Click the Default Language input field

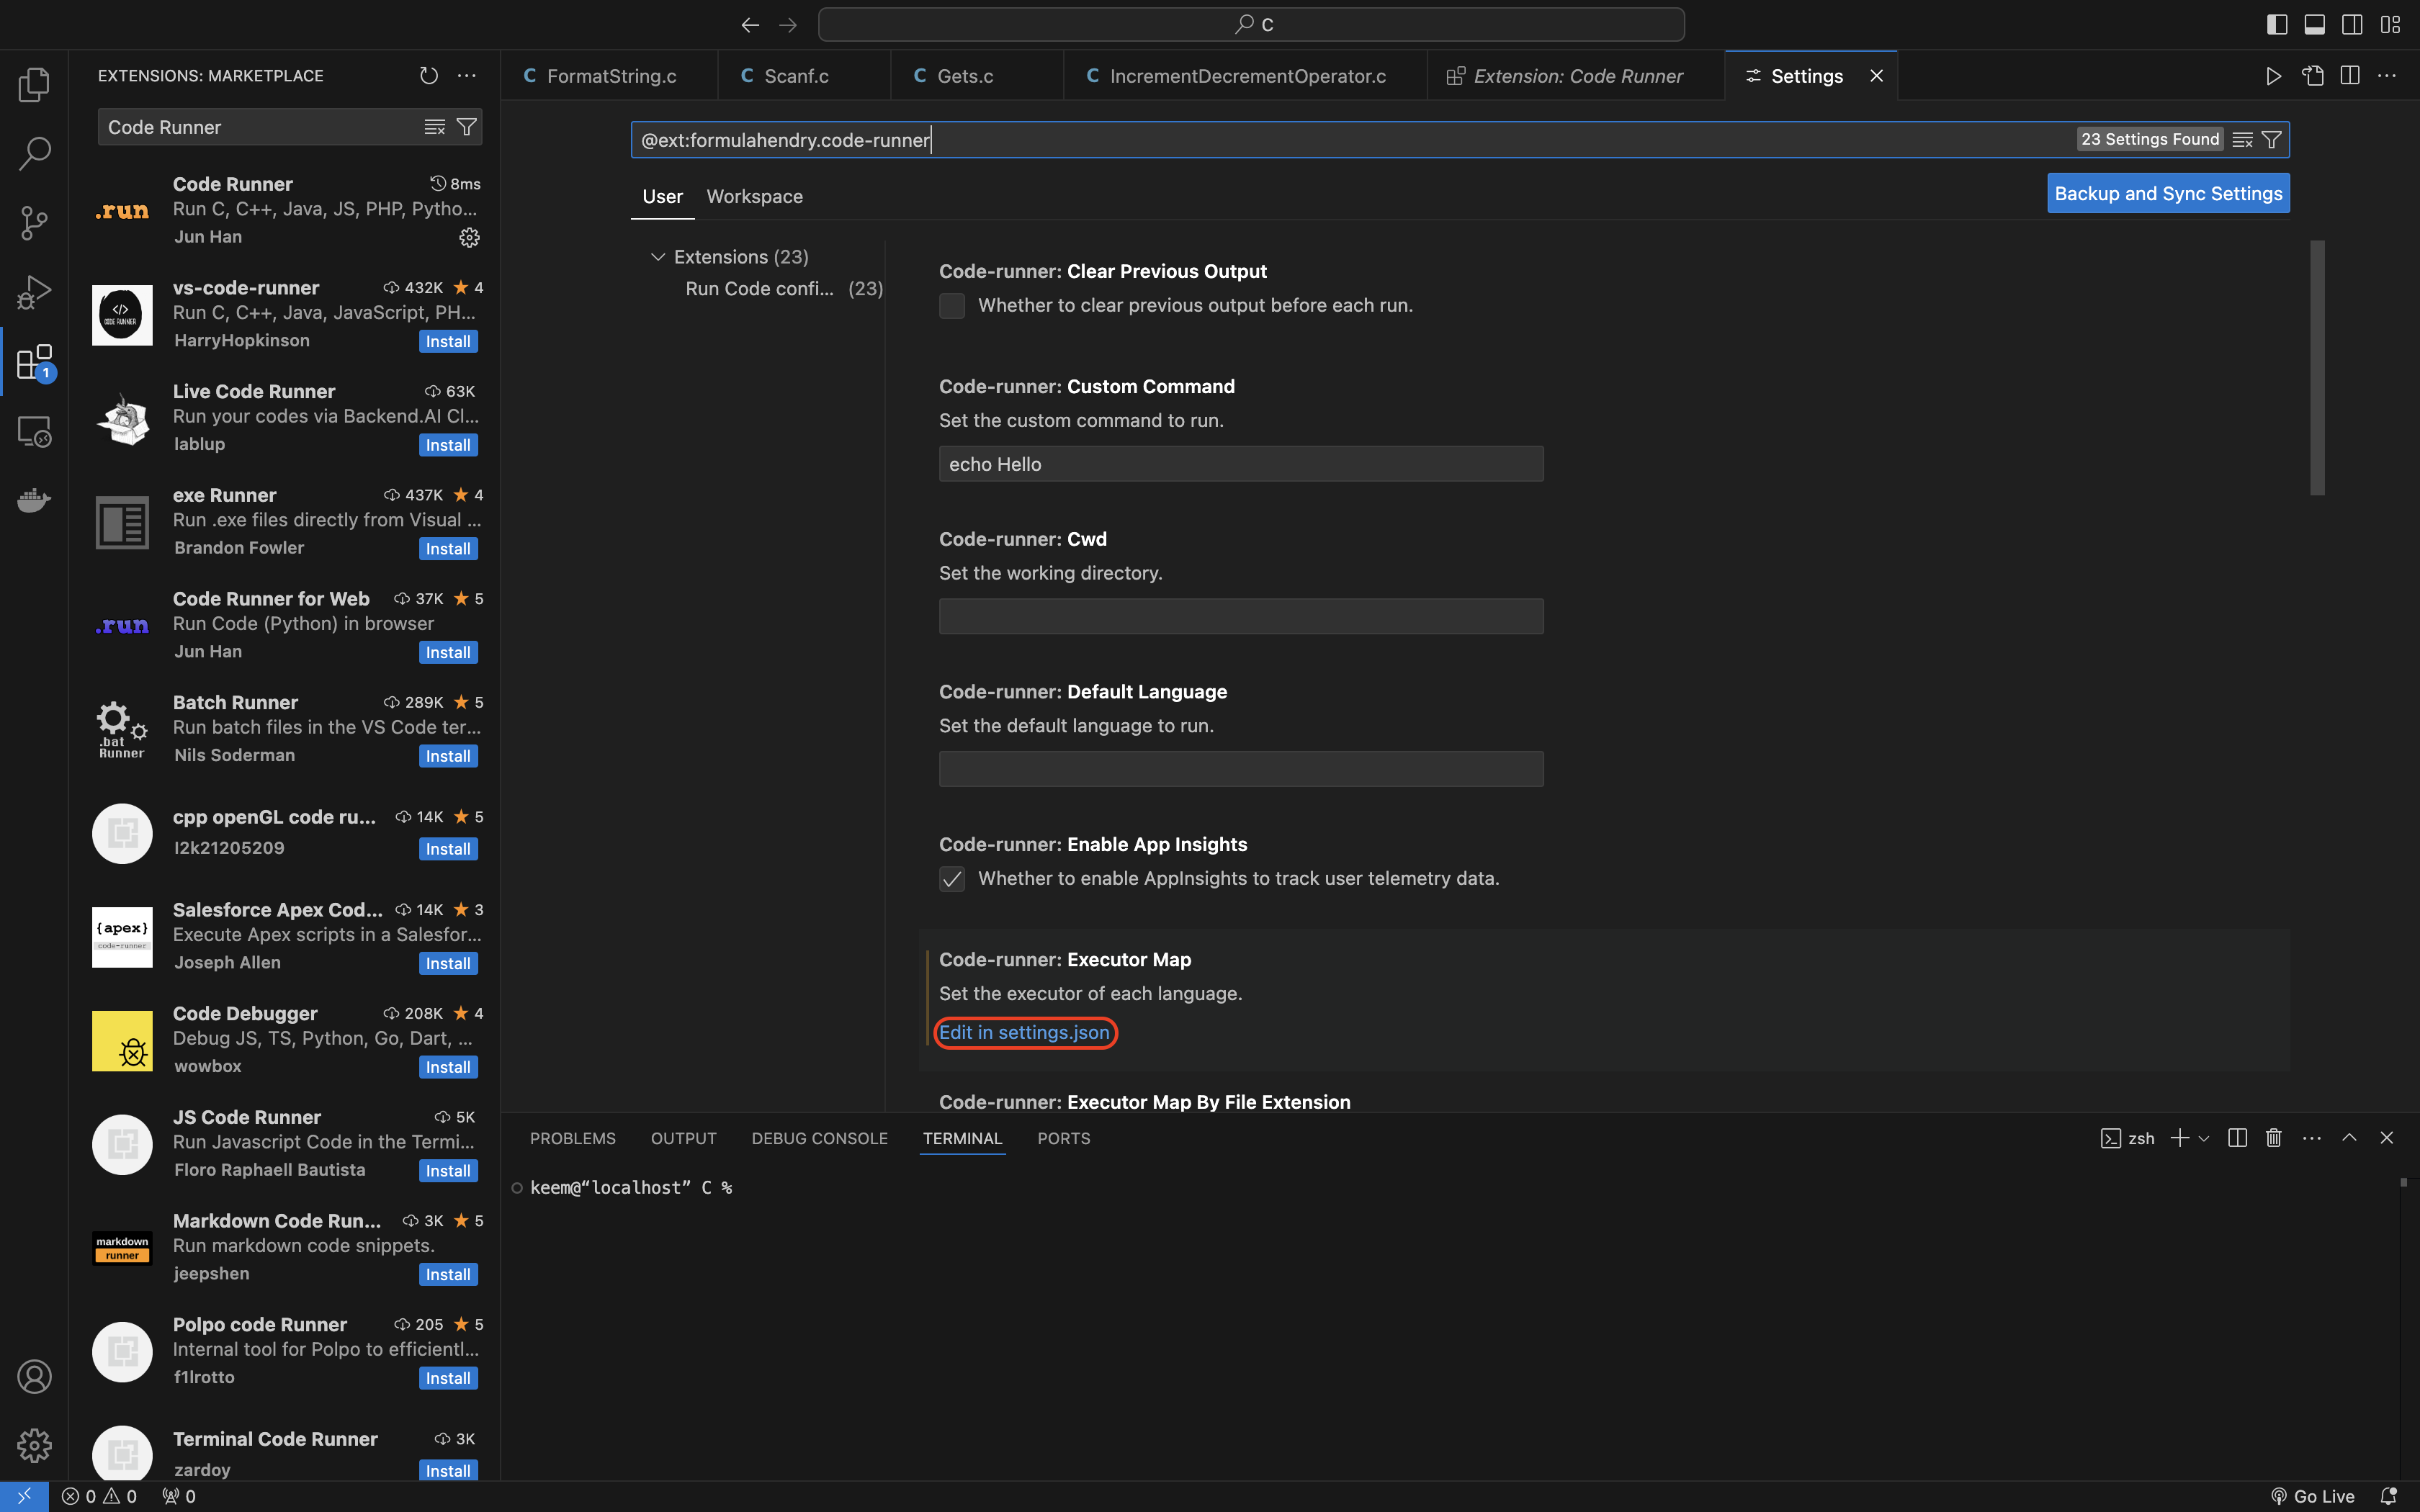1241,769
